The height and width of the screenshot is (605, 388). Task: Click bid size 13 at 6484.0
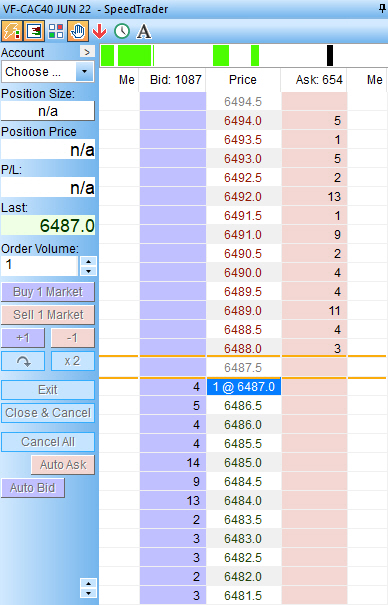pos(172,501)
